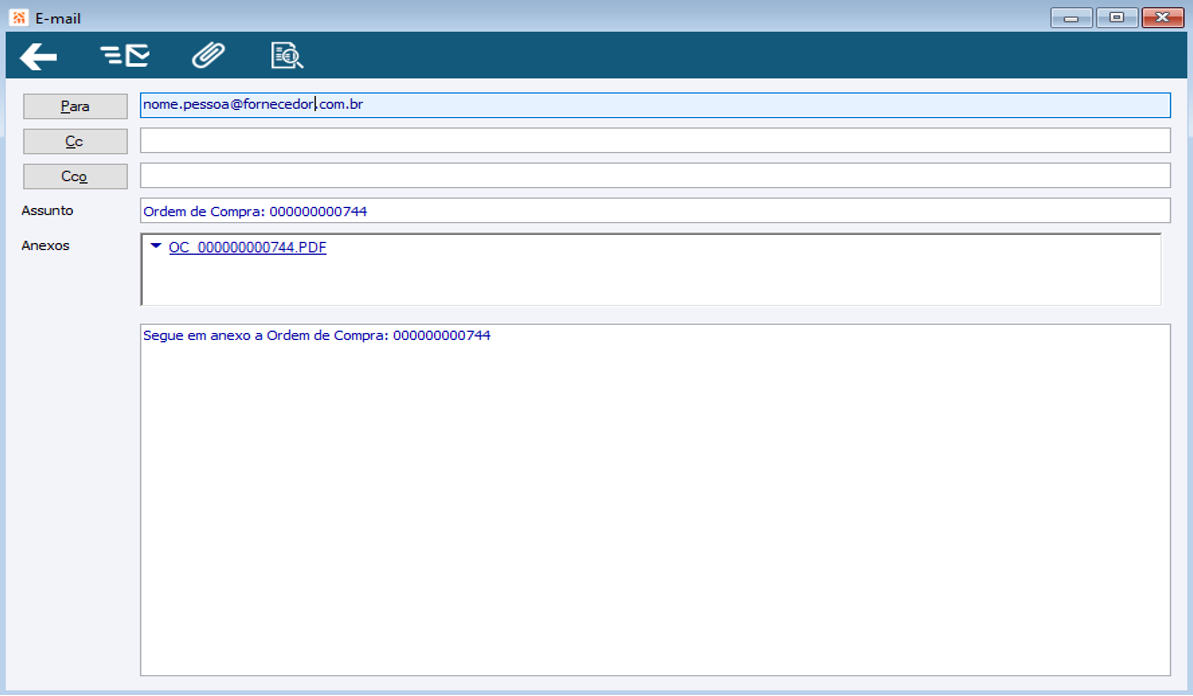The width and height of the screenshot is (1193, 696).
Task: Send the e-mail using envelope icon
Action: point(125,56)
